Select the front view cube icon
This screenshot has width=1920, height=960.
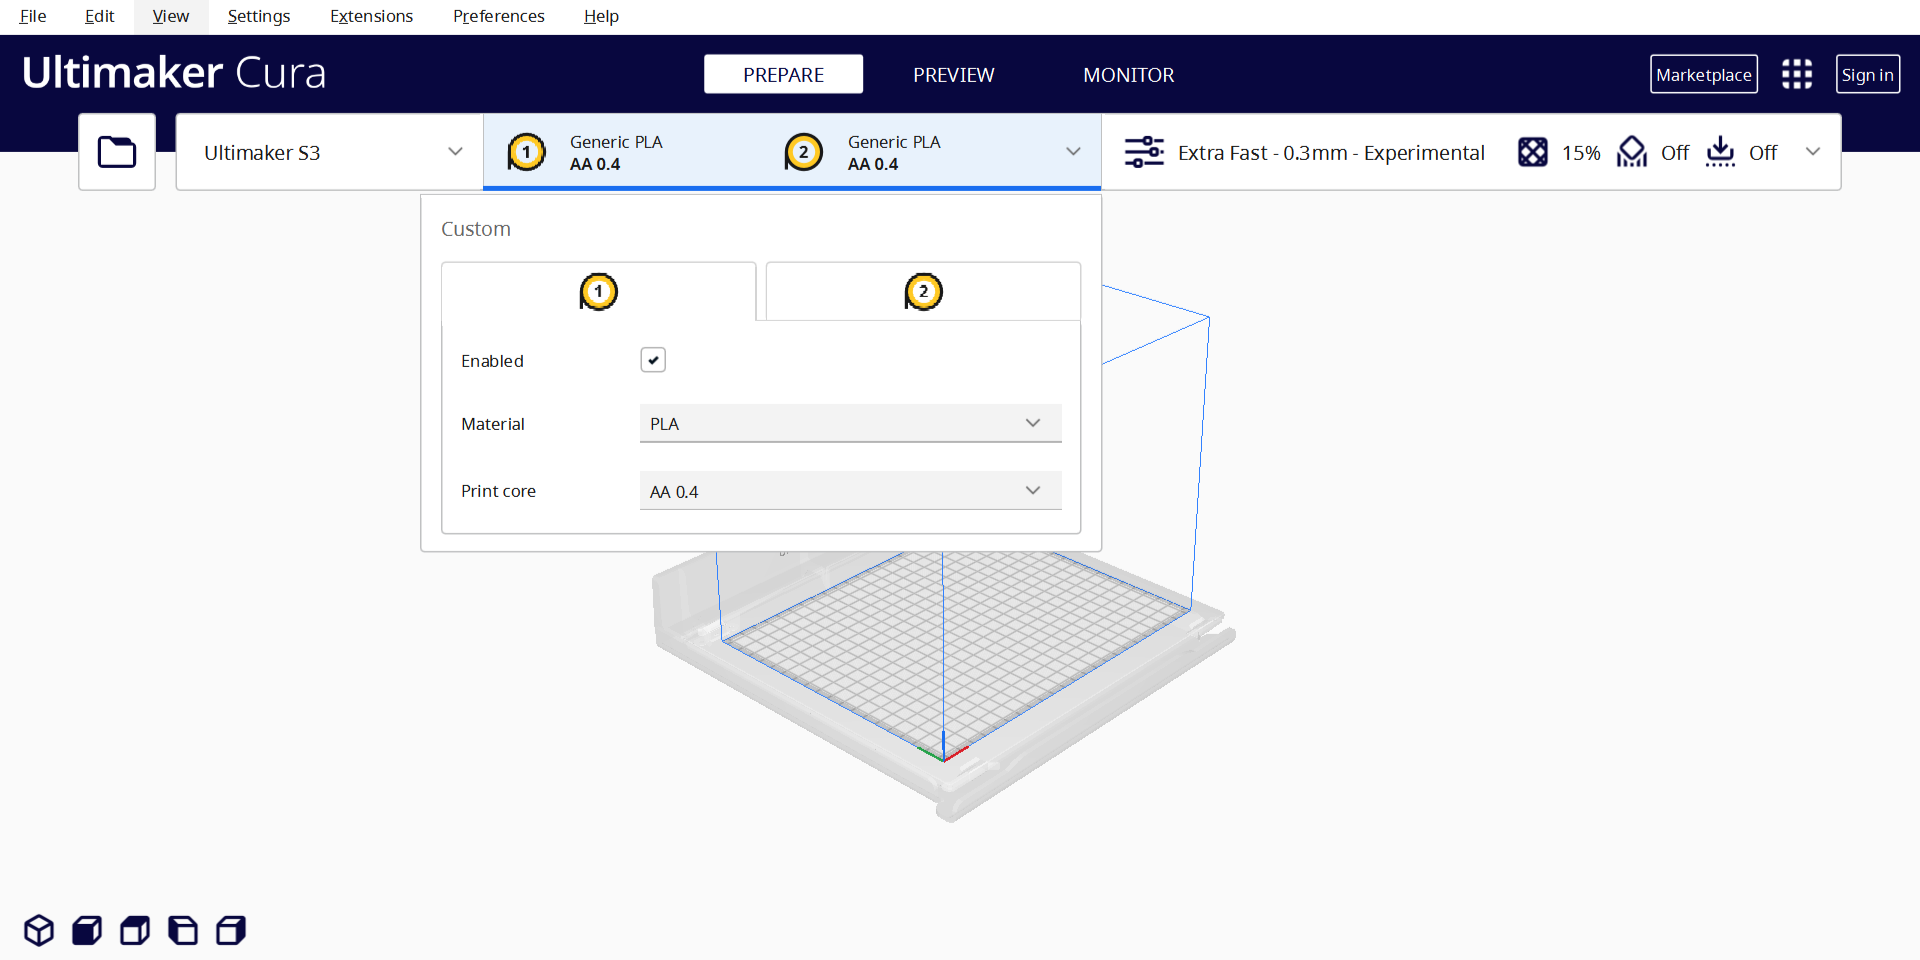tap(87, 930)
